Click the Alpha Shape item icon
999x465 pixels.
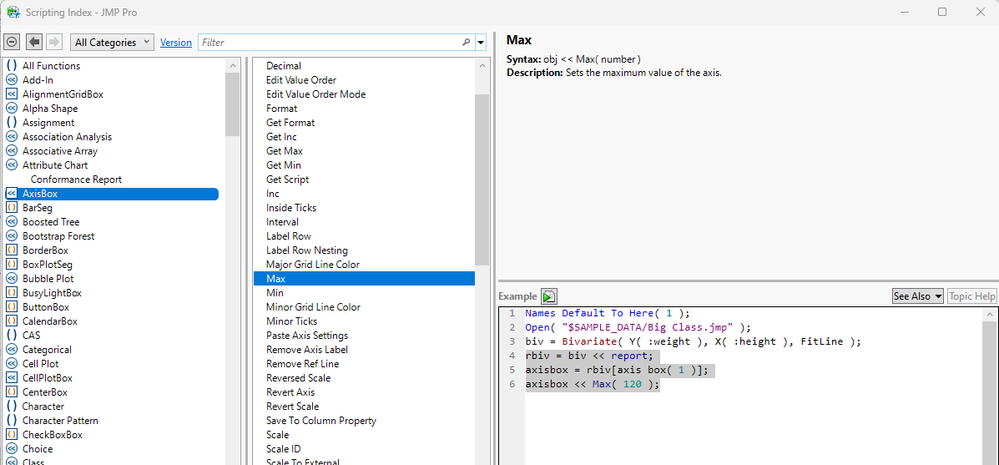[11, 108]
